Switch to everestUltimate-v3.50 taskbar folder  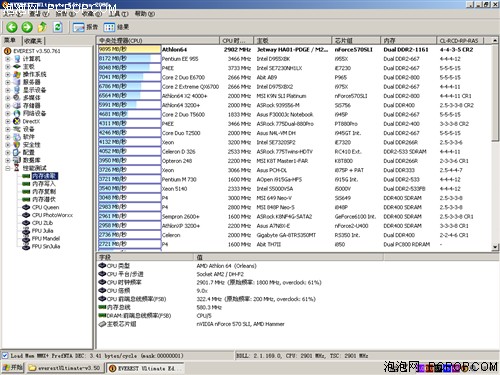coord(65,368)
